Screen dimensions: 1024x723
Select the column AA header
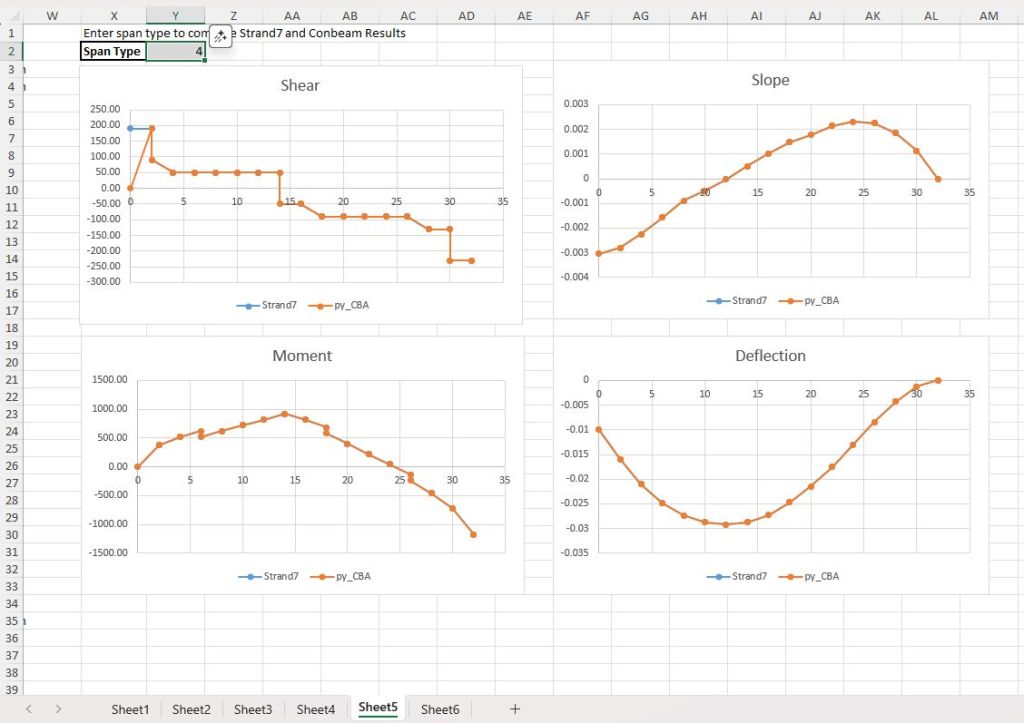(292, 15)
